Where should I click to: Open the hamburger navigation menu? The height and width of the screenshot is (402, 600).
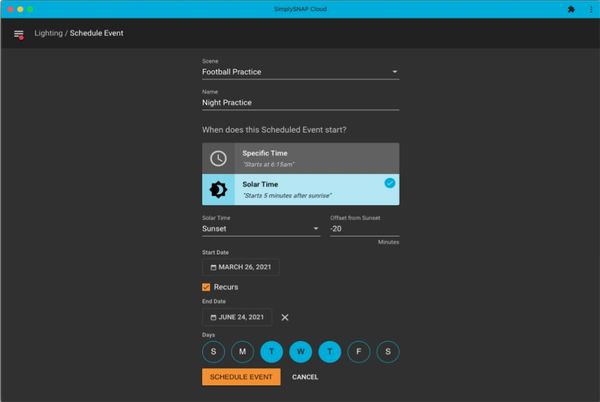18,34
